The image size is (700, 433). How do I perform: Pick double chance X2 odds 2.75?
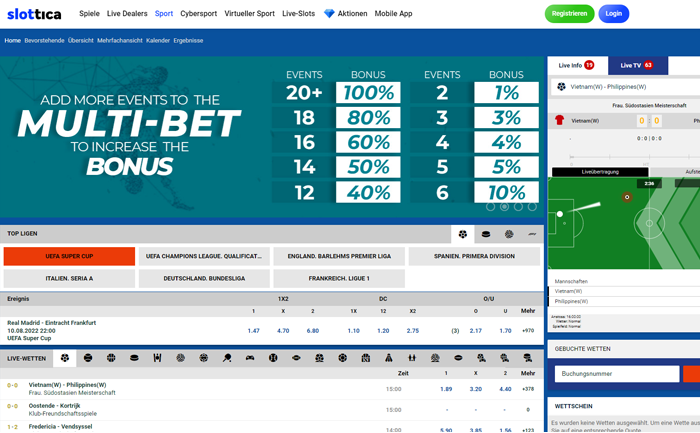(412, 331)
